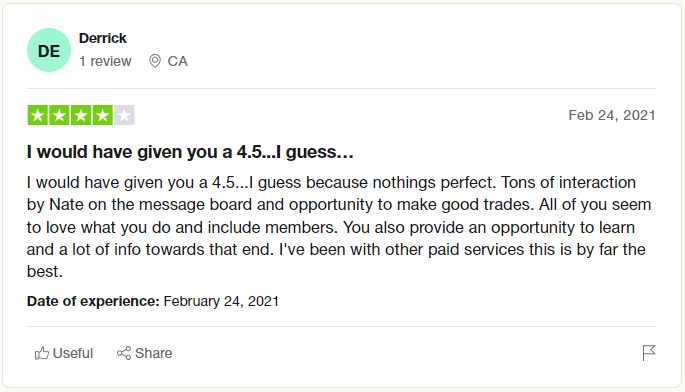Click the gray fifth star in the rating

pos(124,115)
